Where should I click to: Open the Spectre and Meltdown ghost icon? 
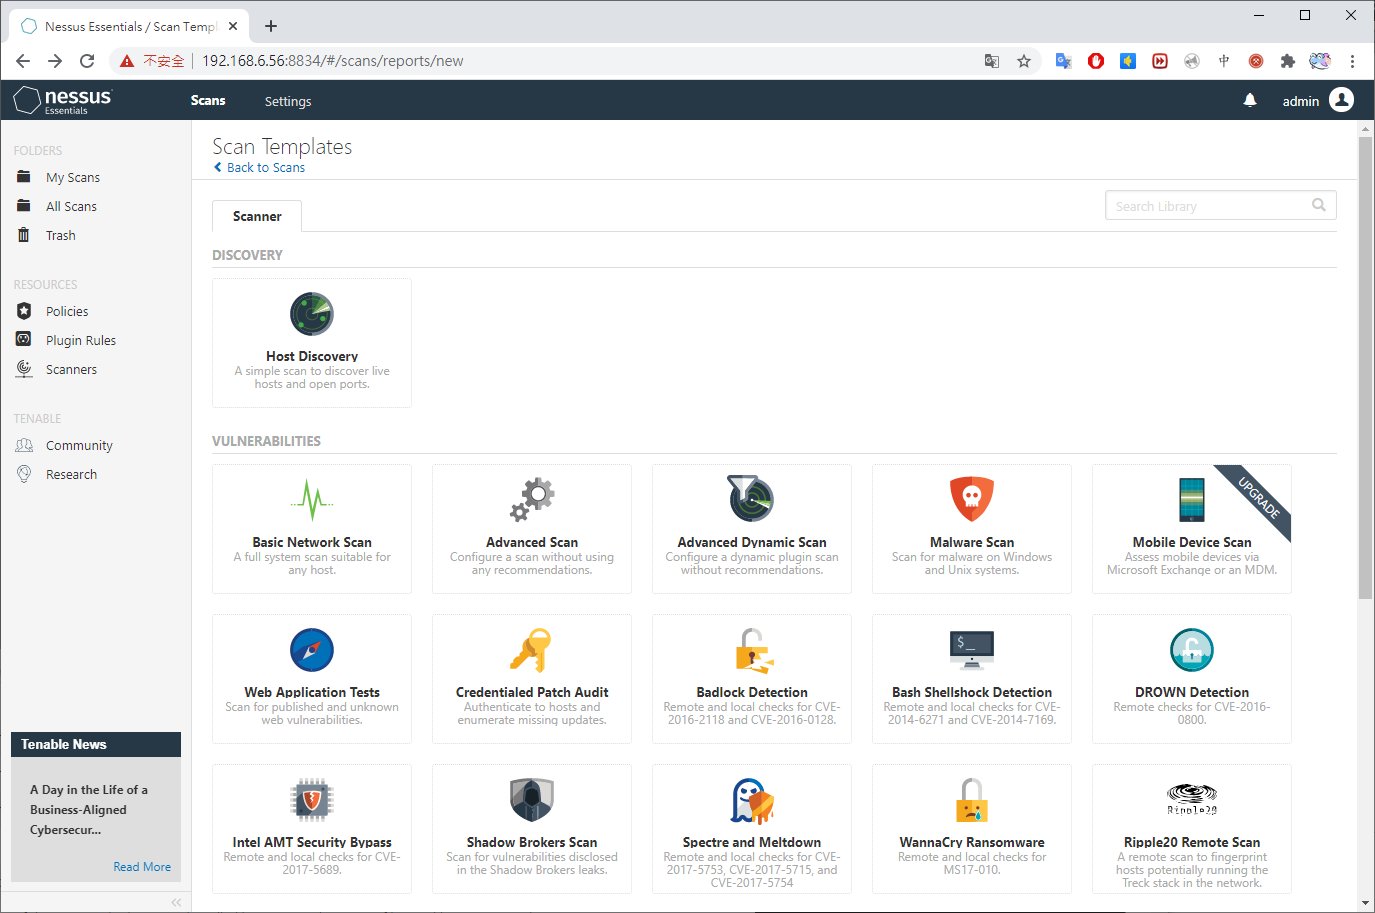pyautogui.click(x=751, y=800)
